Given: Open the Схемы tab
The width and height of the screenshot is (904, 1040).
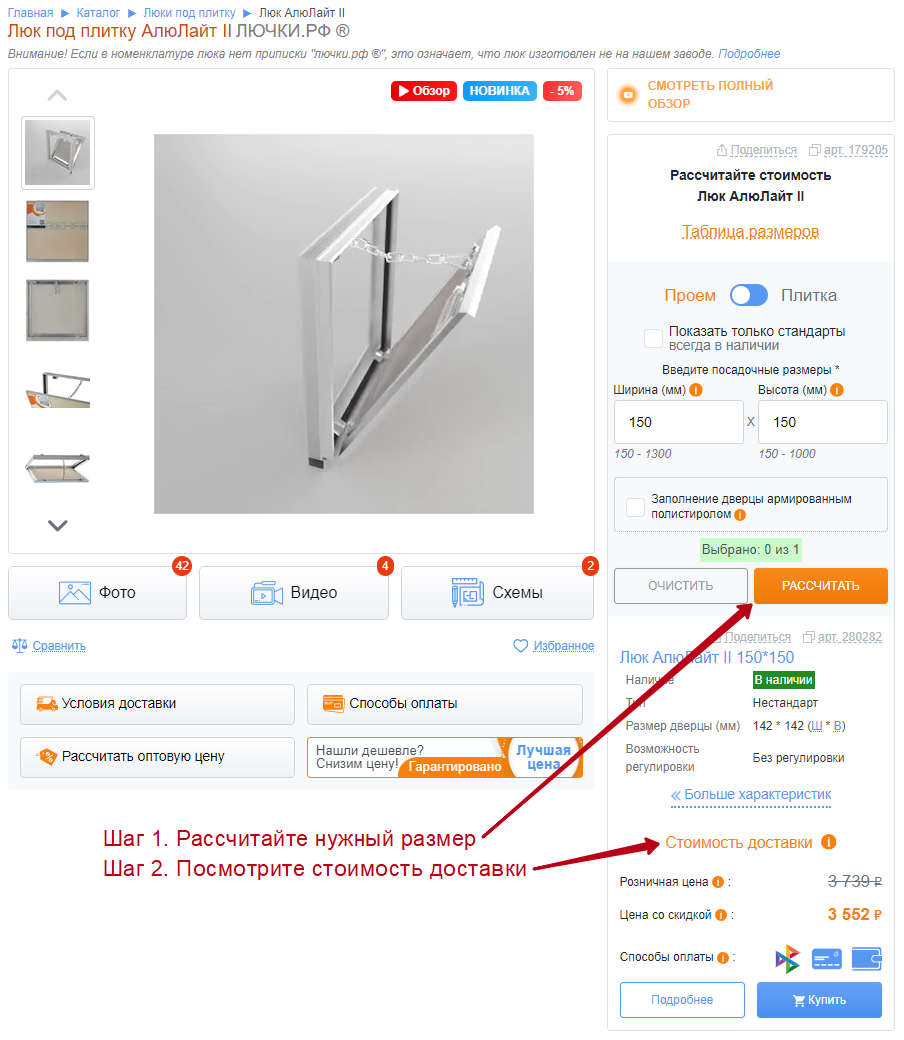Looking at the screenshot, I should click(497, 592).
